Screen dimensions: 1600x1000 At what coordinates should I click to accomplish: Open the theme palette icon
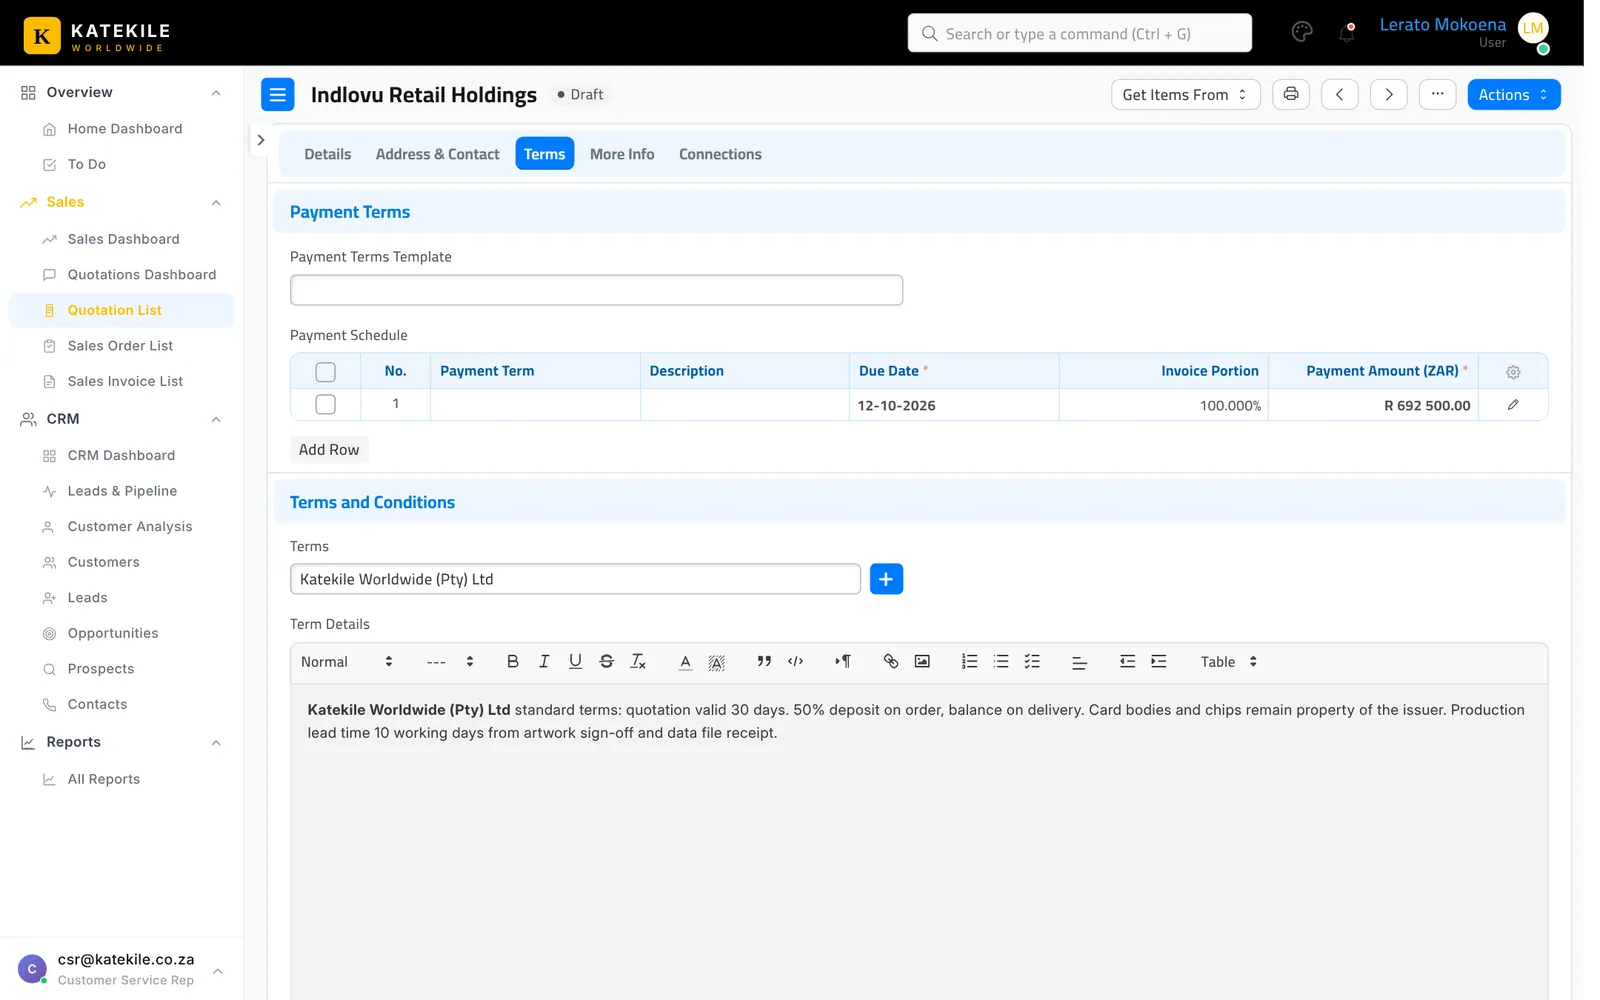click(1302, 33)
